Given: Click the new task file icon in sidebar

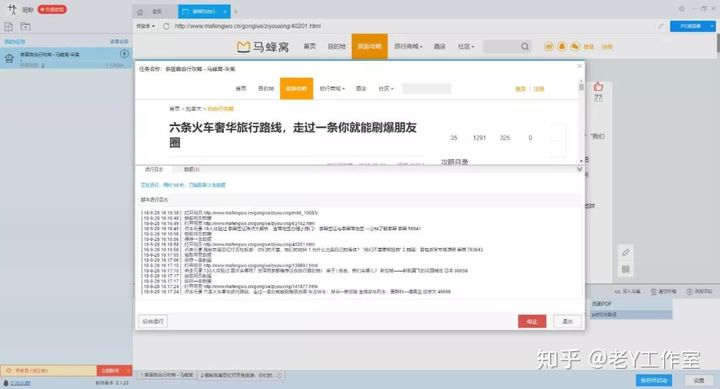Looking at the screenshot, I should point(9,27).
